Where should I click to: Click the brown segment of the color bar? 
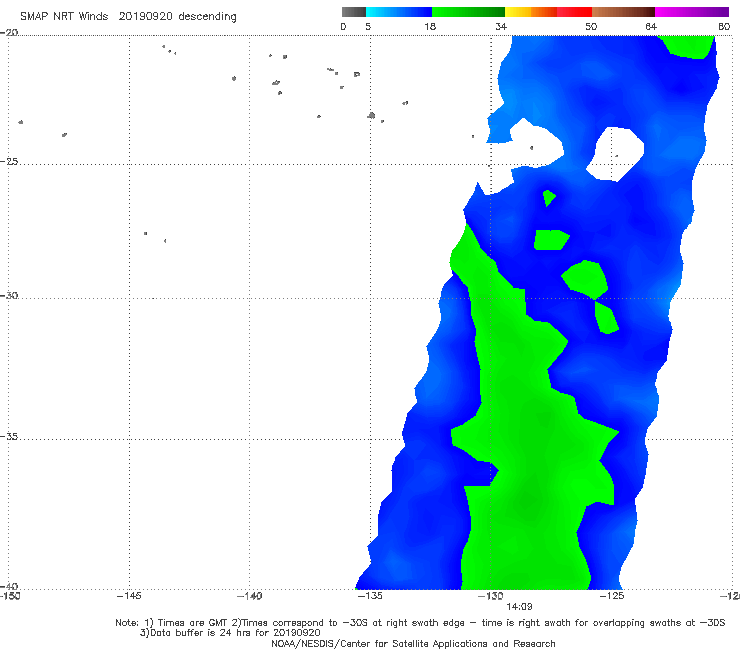pyautogui.click(x=623, y=12)
